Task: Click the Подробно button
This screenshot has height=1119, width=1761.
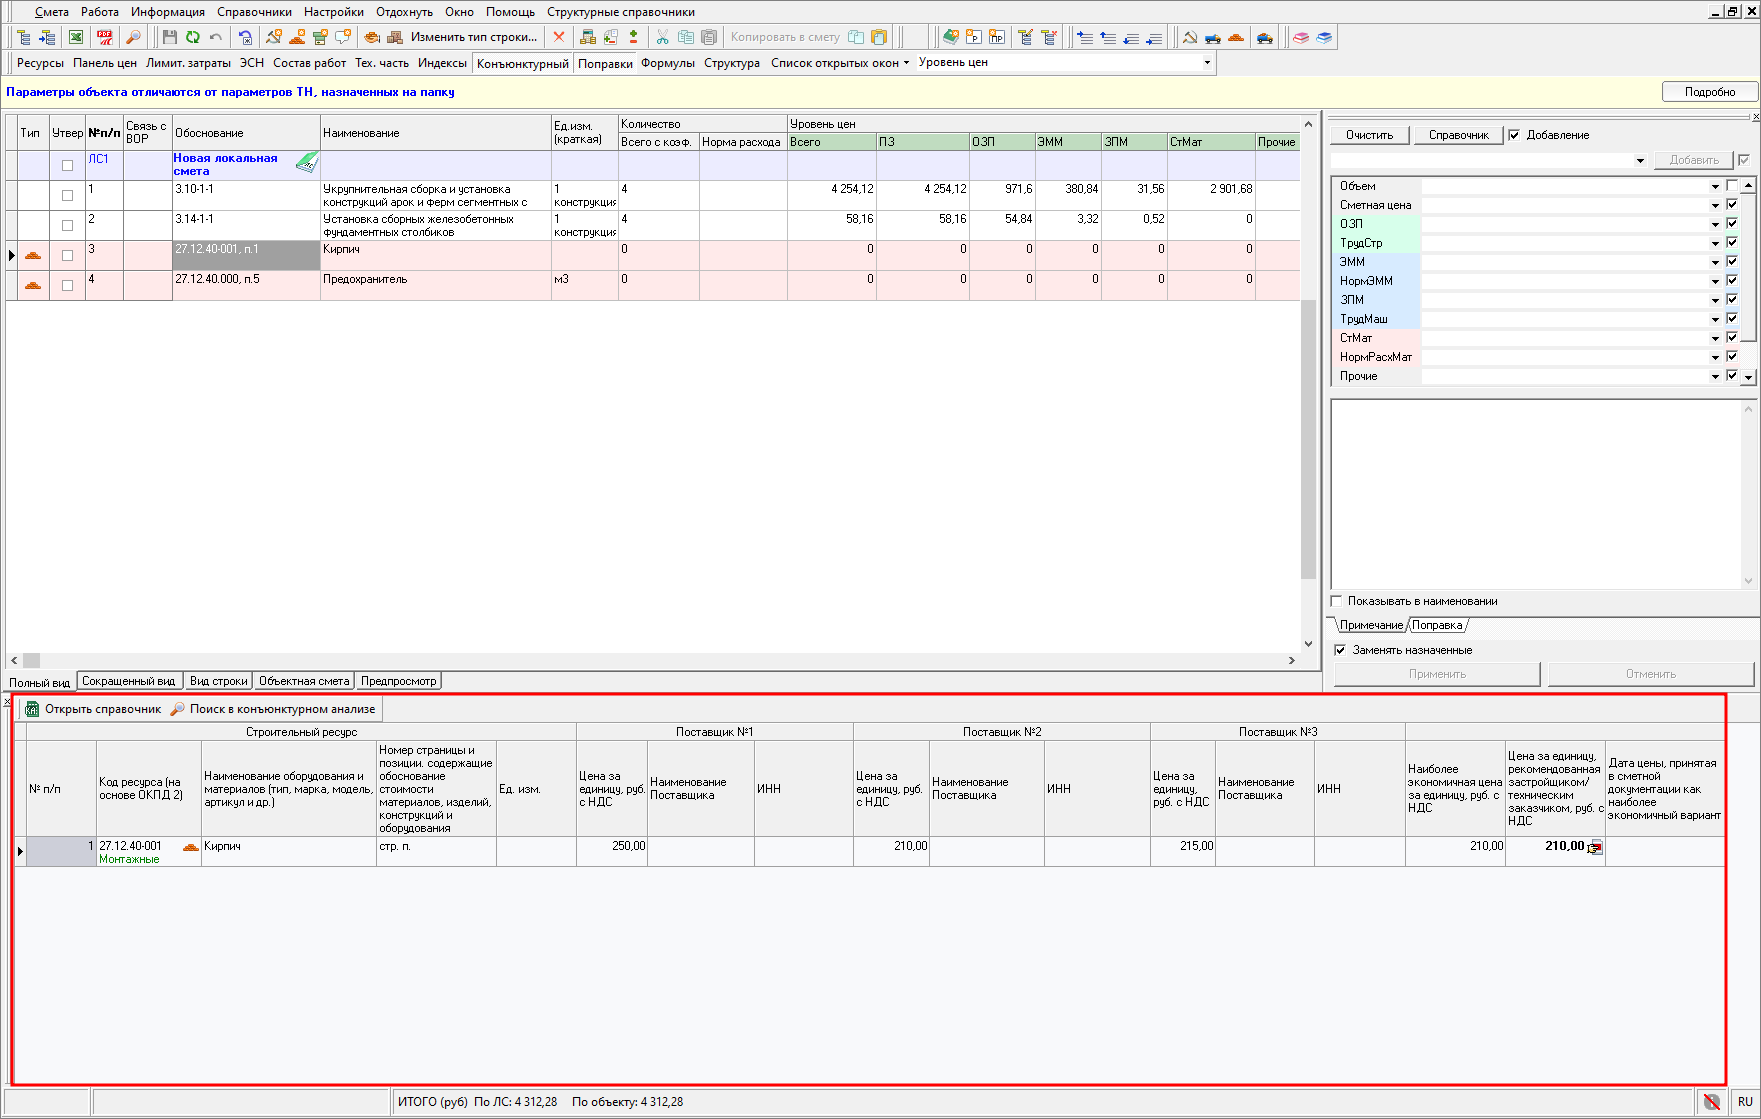Action: click(1710, 92)
